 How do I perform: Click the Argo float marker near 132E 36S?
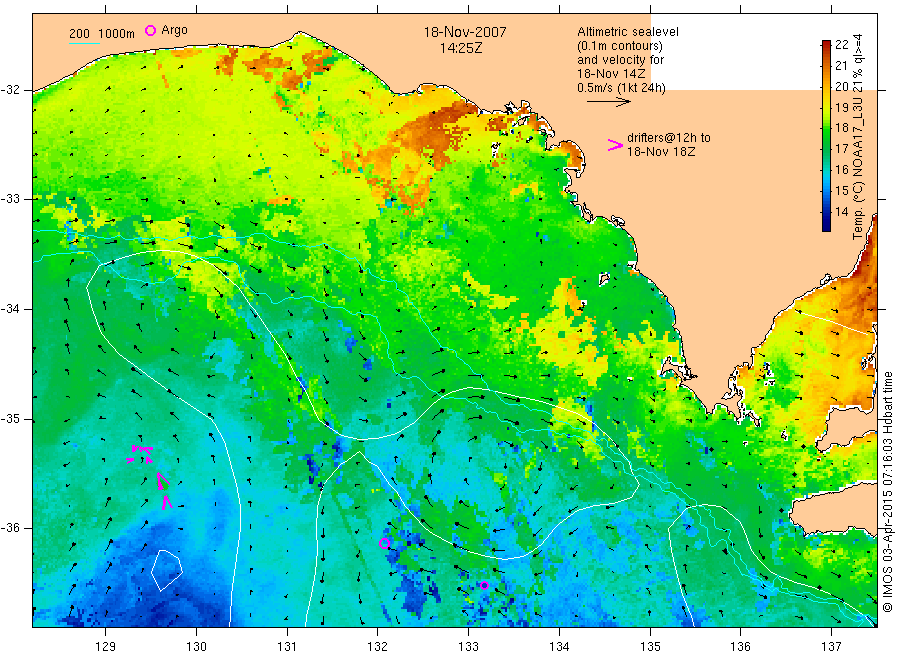385,543
